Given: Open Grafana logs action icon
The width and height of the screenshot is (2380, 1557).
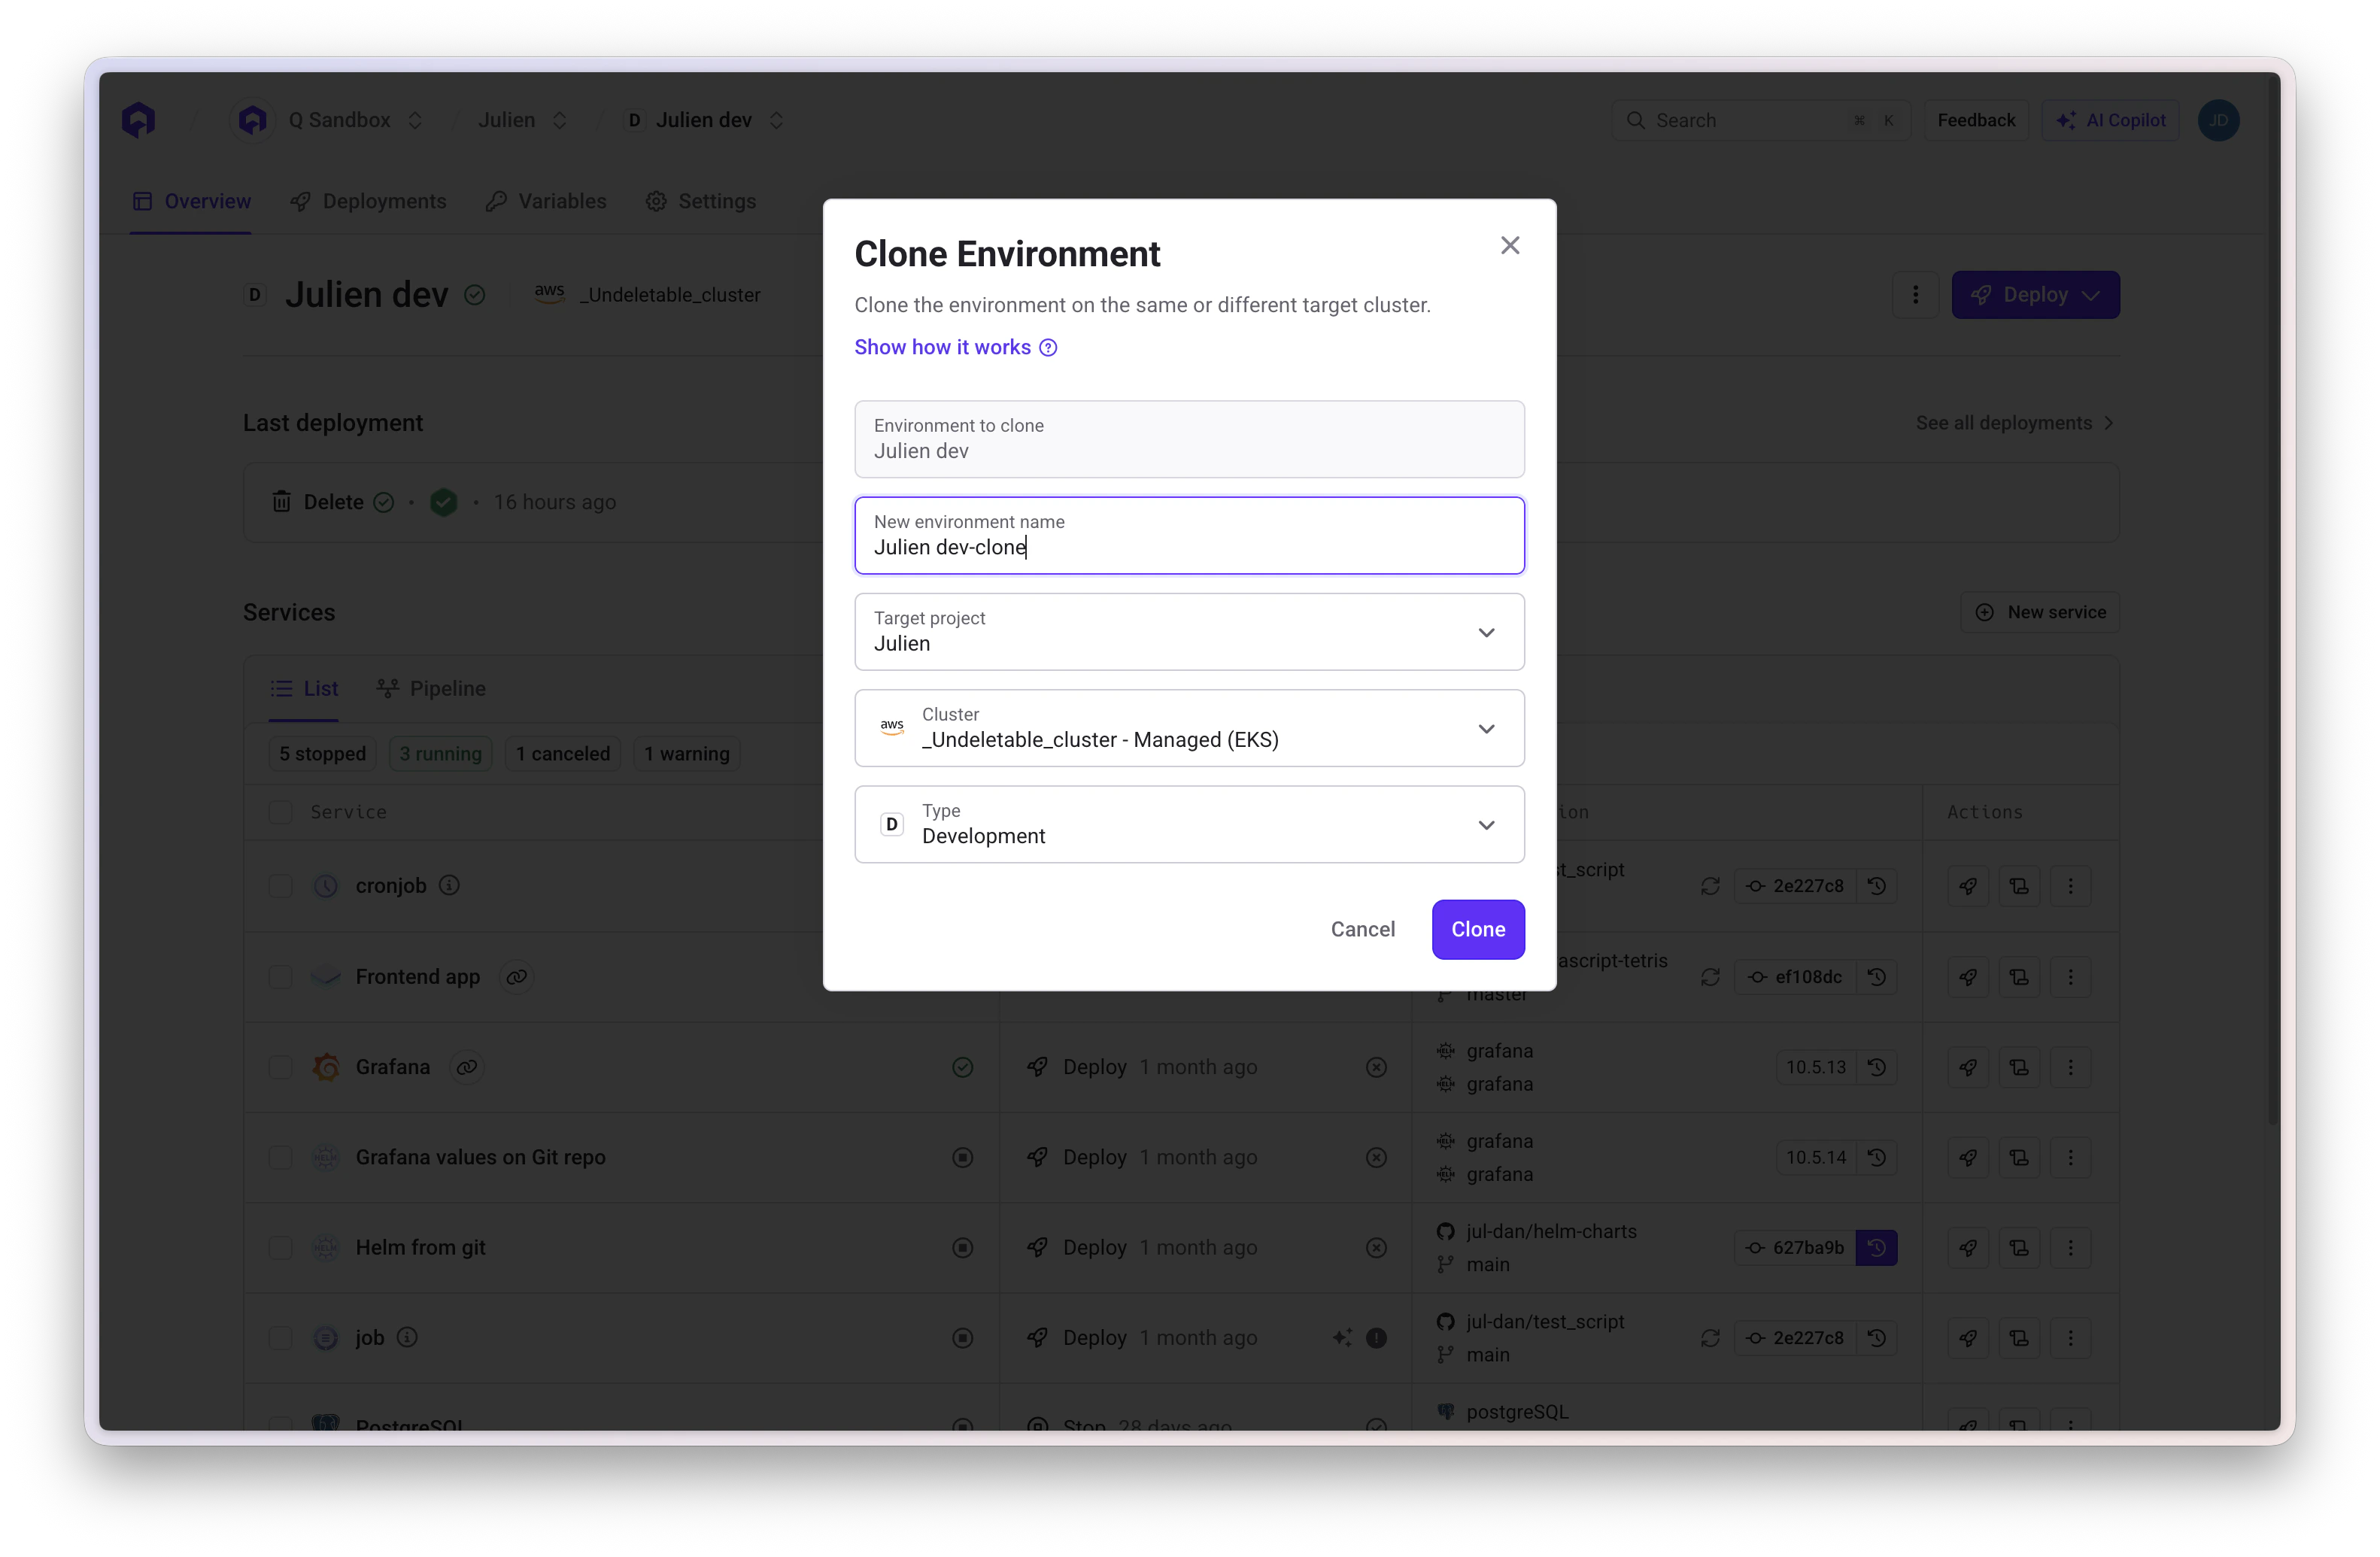Looking at the screenshot, I should 2019,1067.
